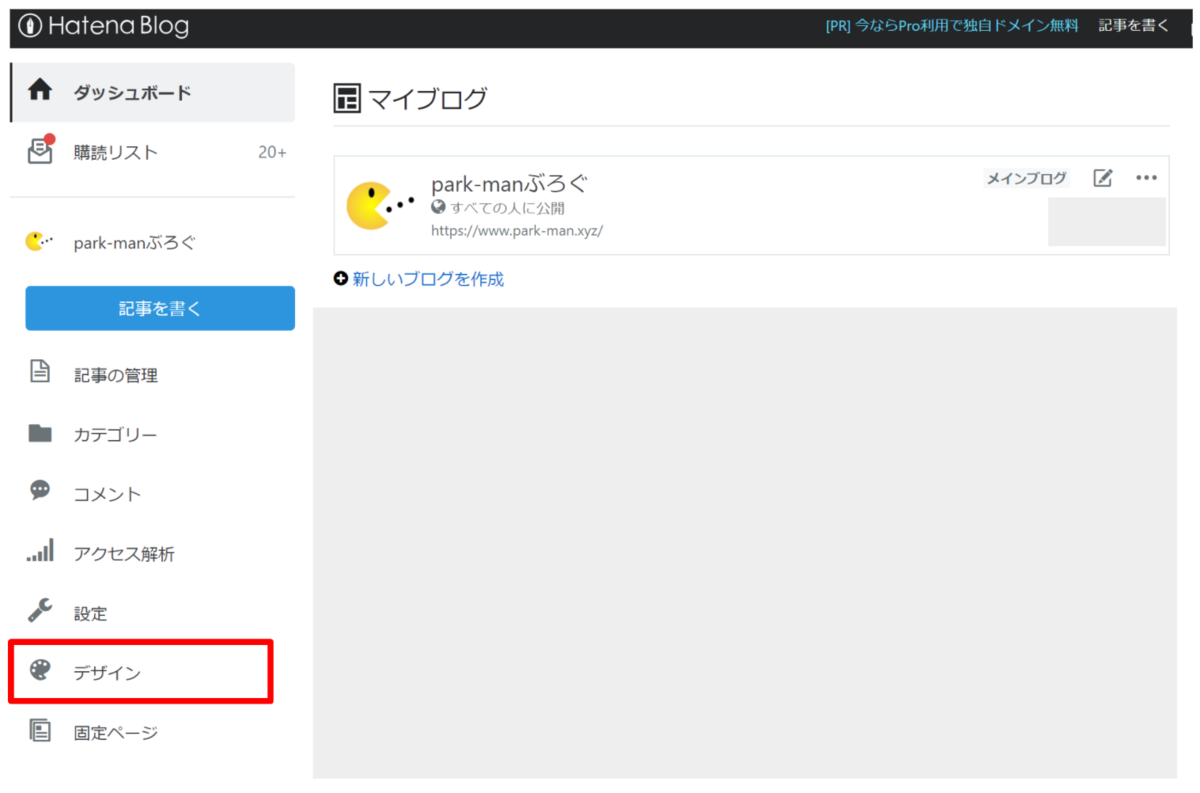
Task: Open 固定ページ menu label
Action: [116, 733]
